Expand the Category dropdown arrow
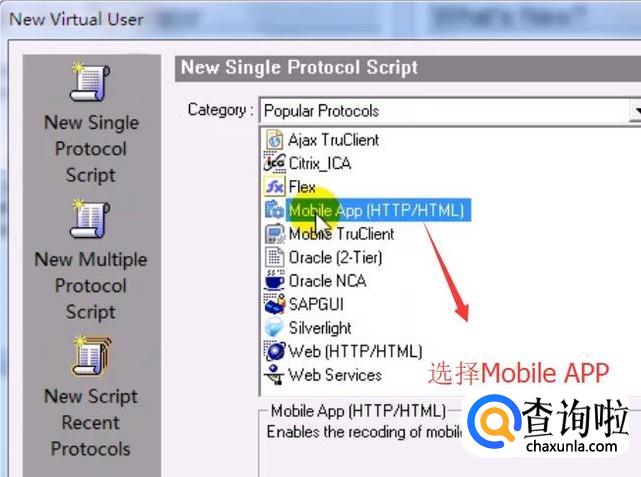This screenshot has width=641, height=477. click(x=636, y=110)
